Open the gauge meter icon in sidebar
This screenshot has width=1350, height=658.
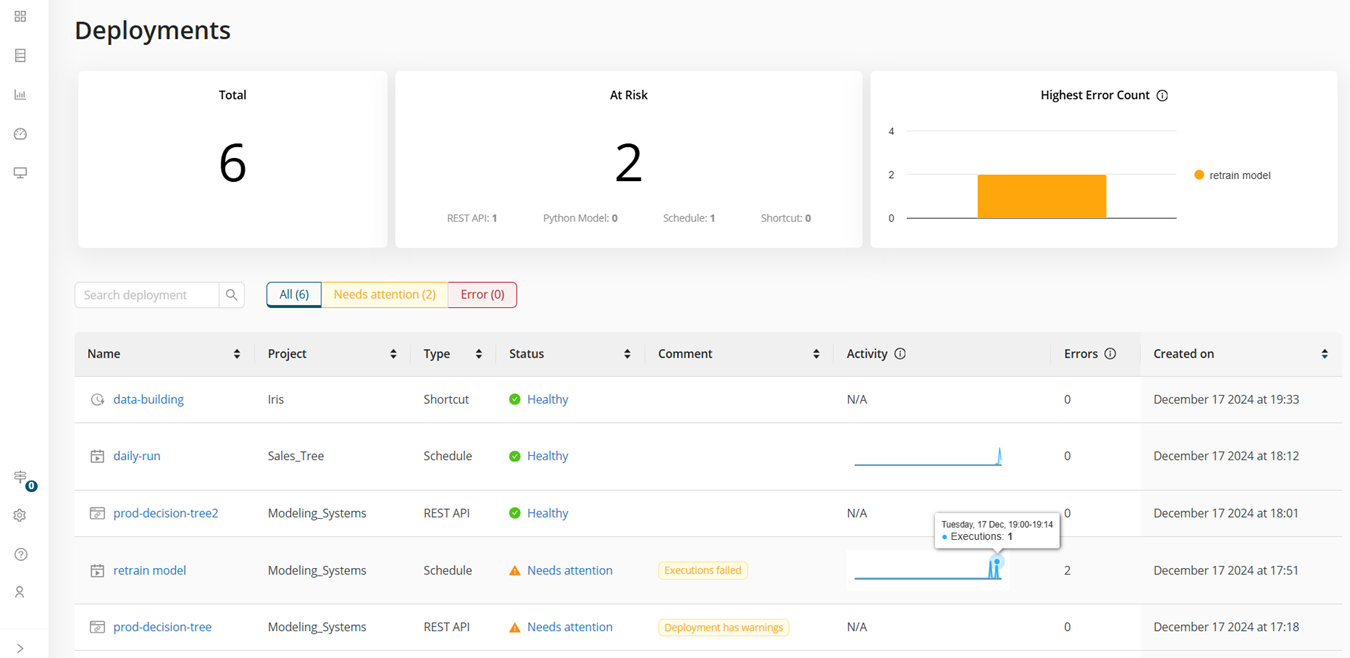pyautogui.click(x=20, y=134)
